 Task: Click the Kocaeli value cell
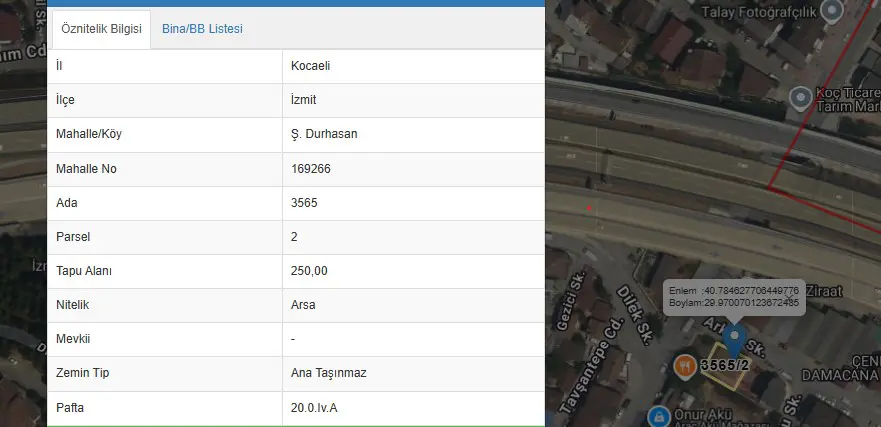(414, 66)
